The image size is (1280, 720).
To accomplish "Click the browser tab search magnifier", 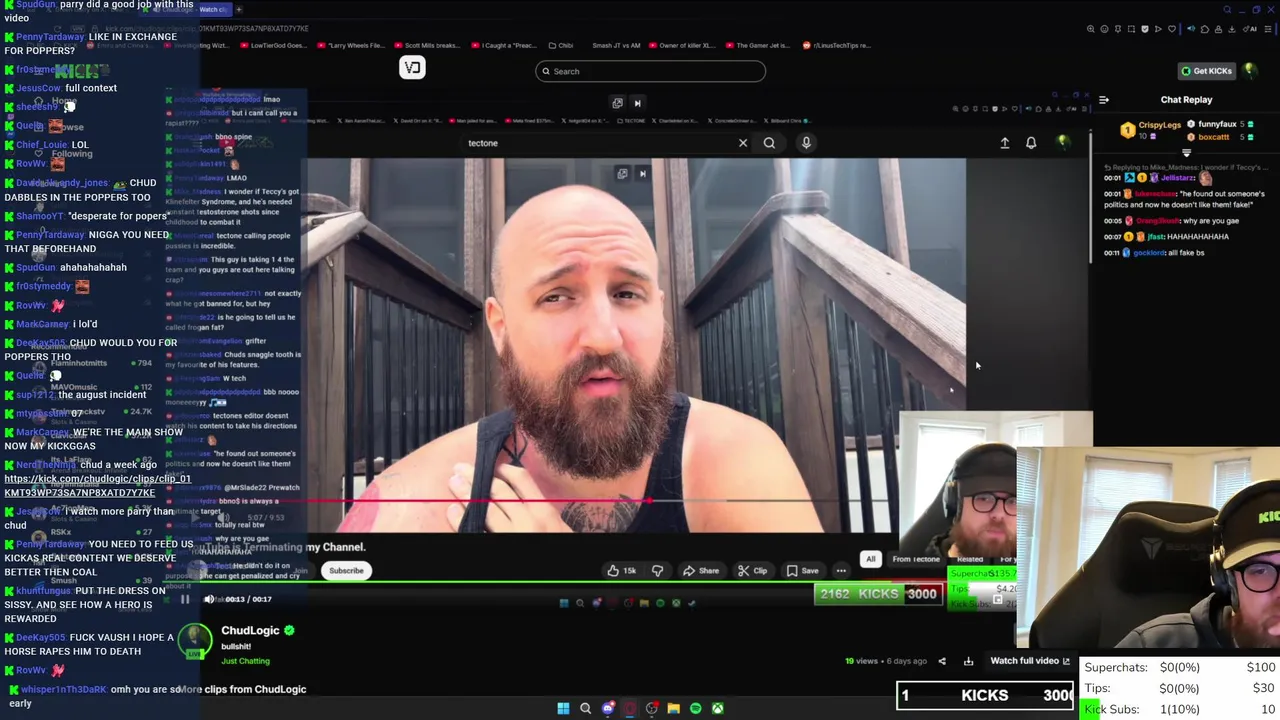I will [1227, 10].
